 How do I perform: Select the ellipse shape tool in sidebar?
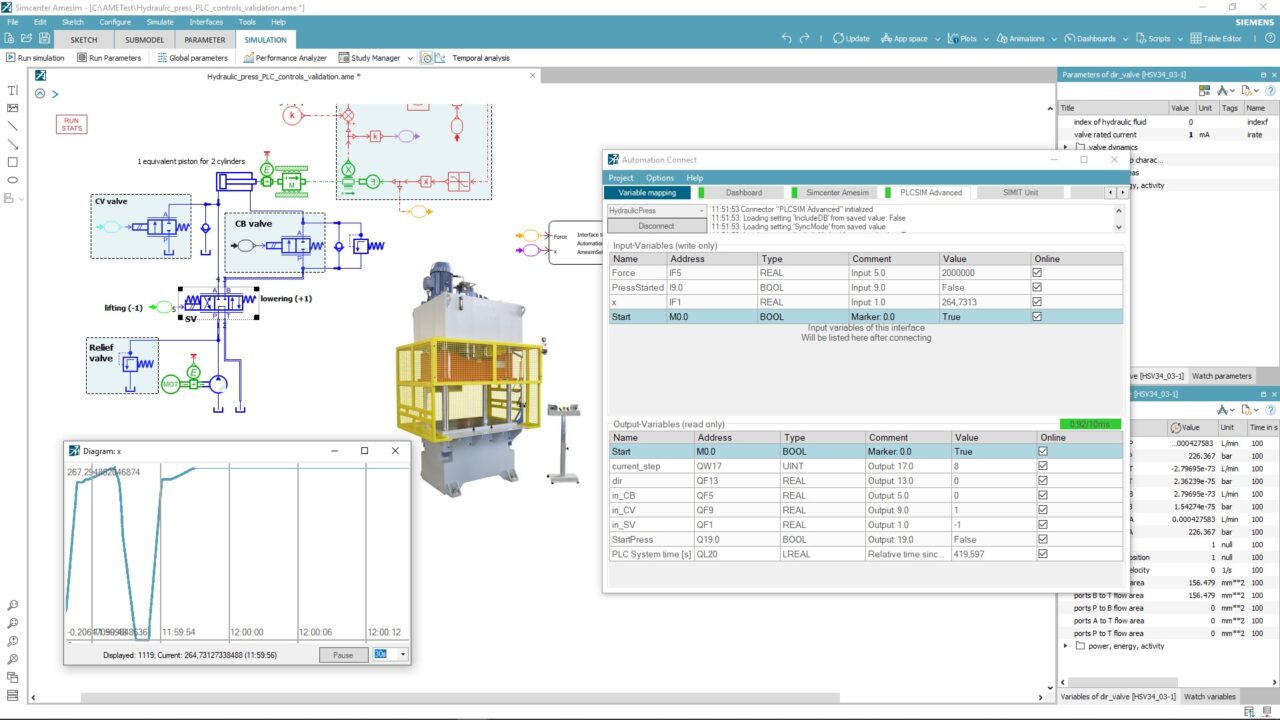[x=13, y=180]
